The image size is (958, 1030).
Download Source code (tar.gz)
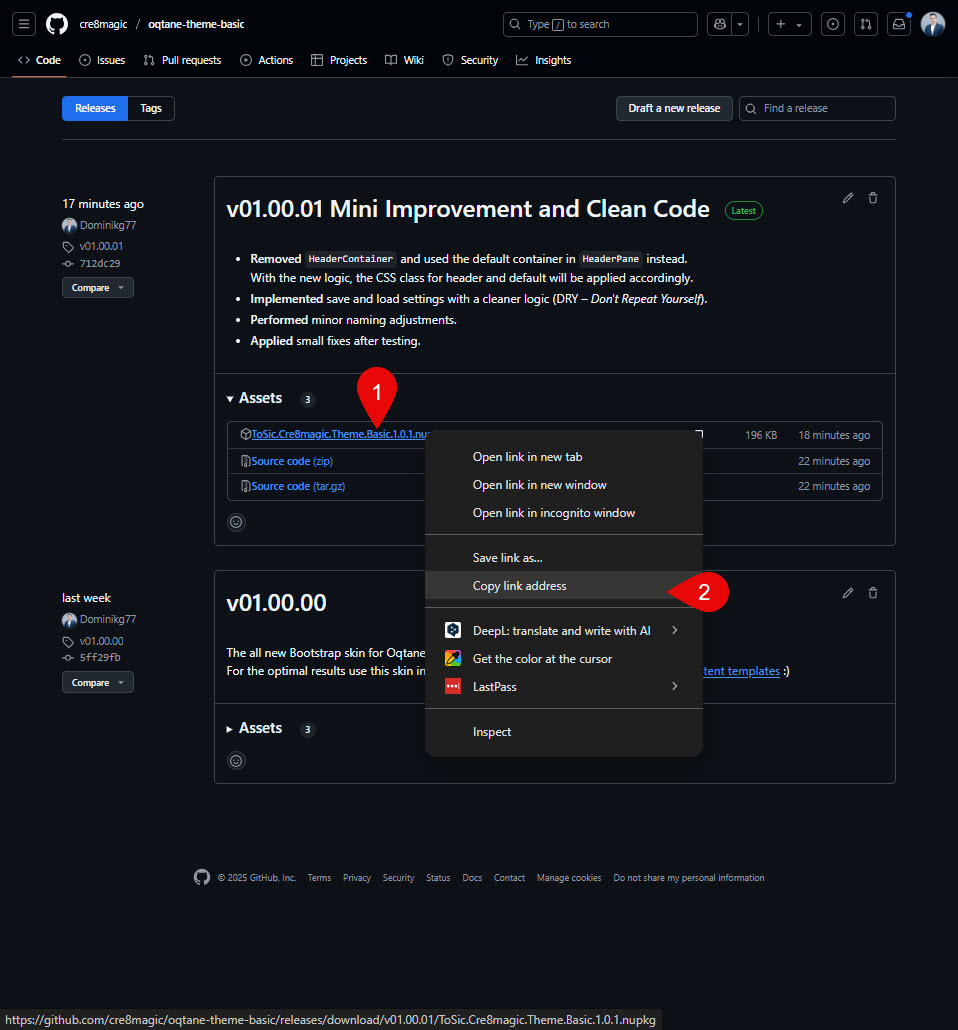click(x=298, y=486)
